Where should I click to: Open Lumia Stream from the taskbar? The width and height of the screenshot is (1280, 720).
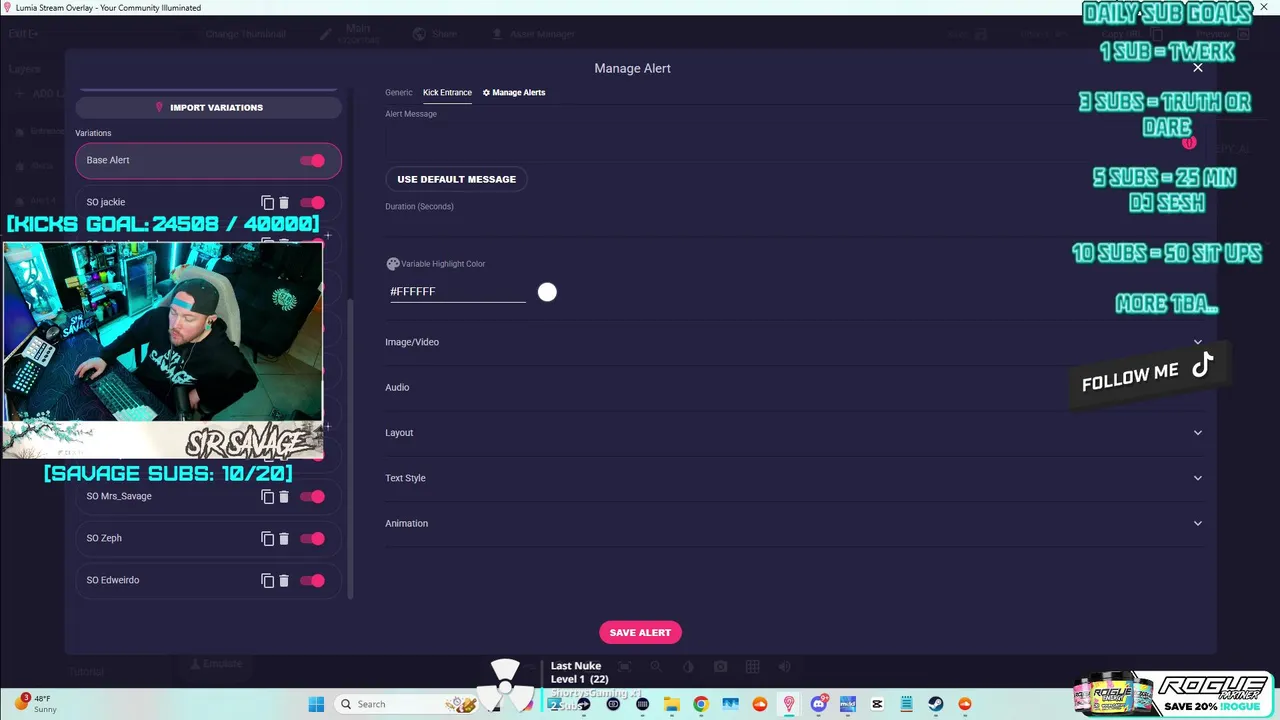[789, 704]
